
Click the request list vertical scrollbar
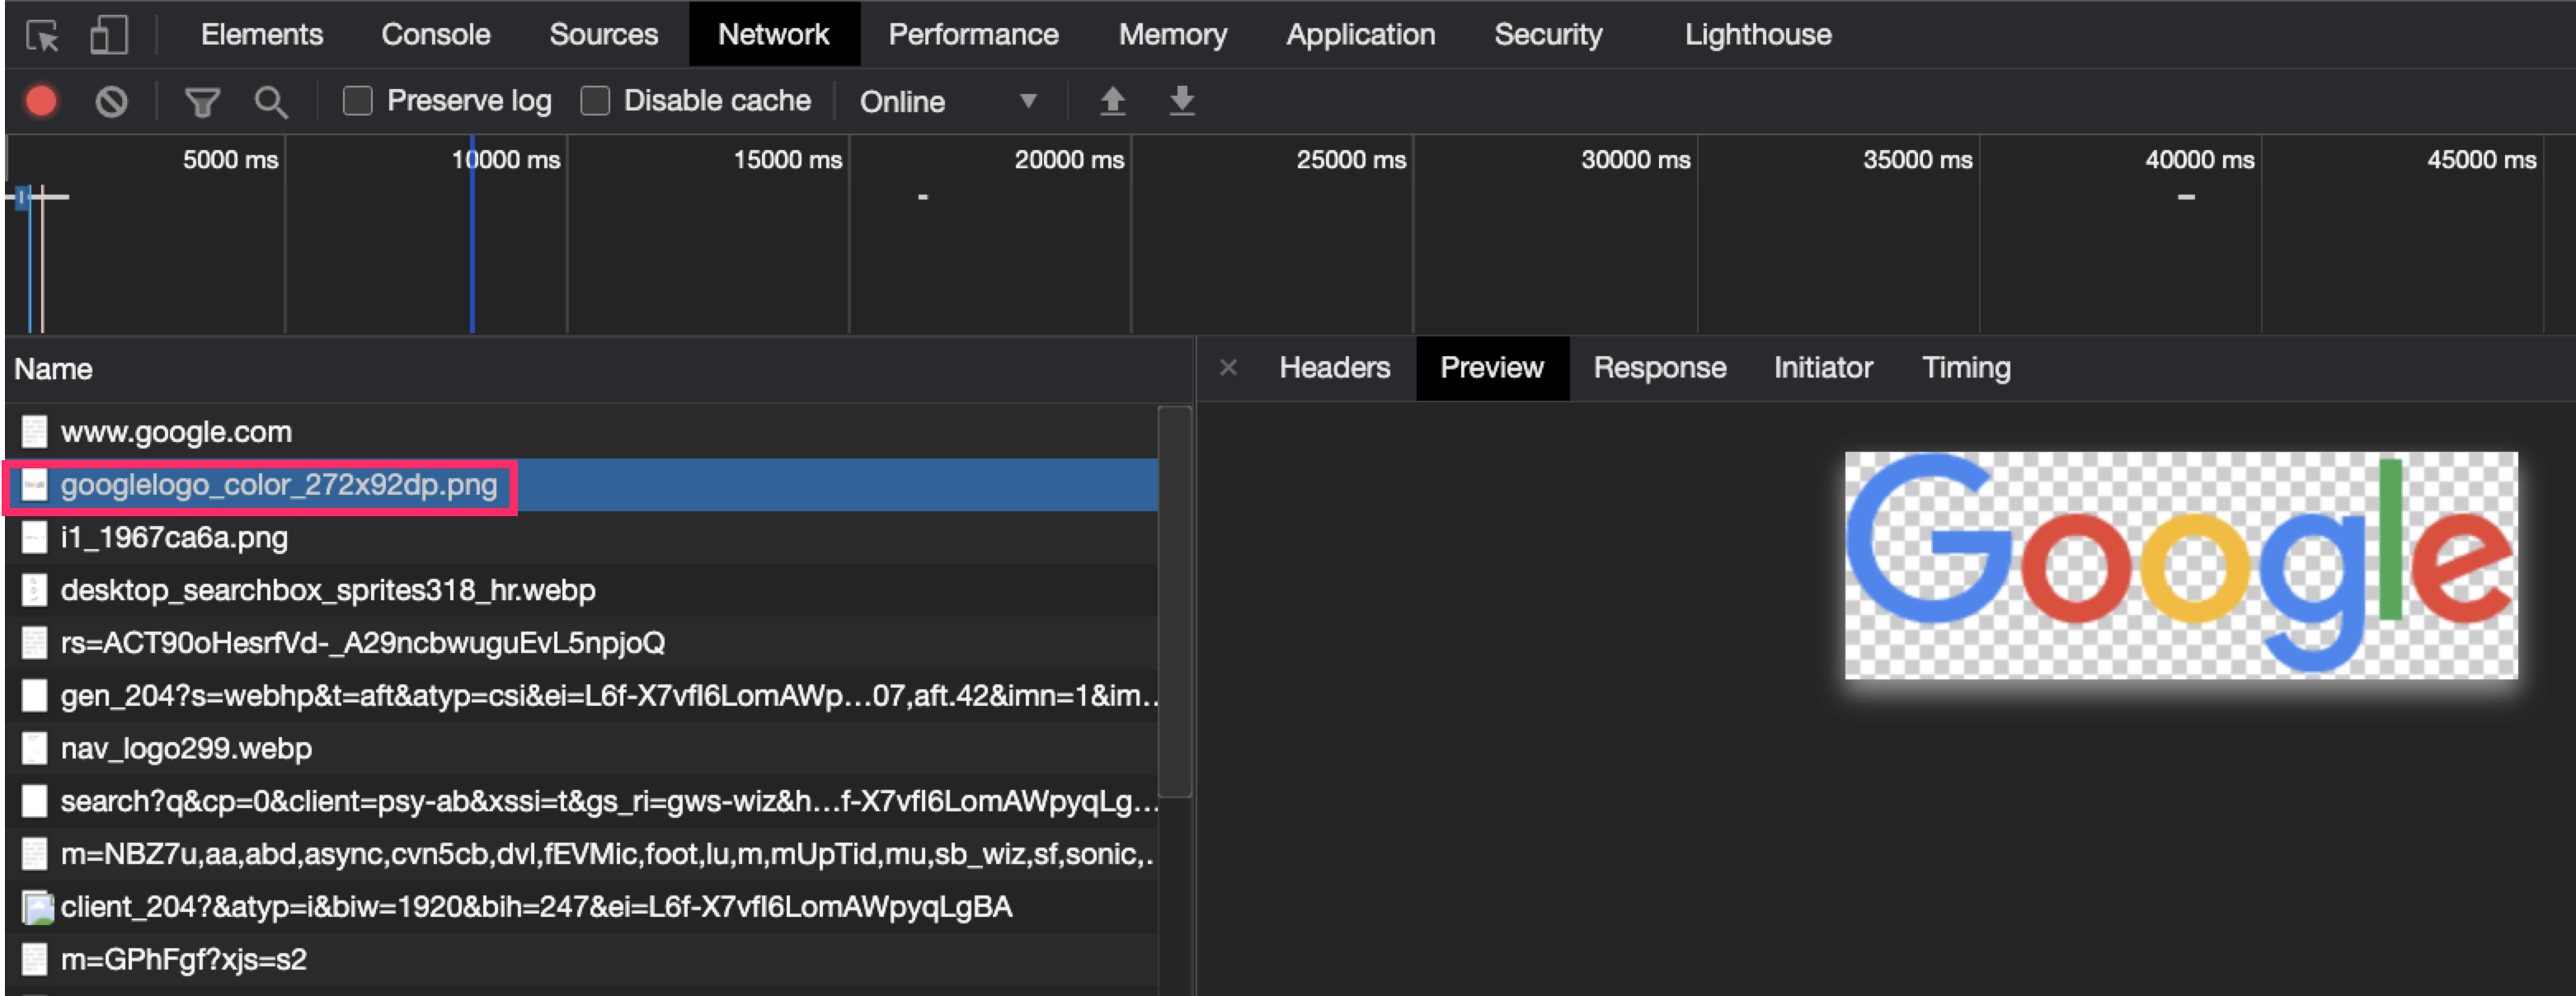pos(1174,600)
